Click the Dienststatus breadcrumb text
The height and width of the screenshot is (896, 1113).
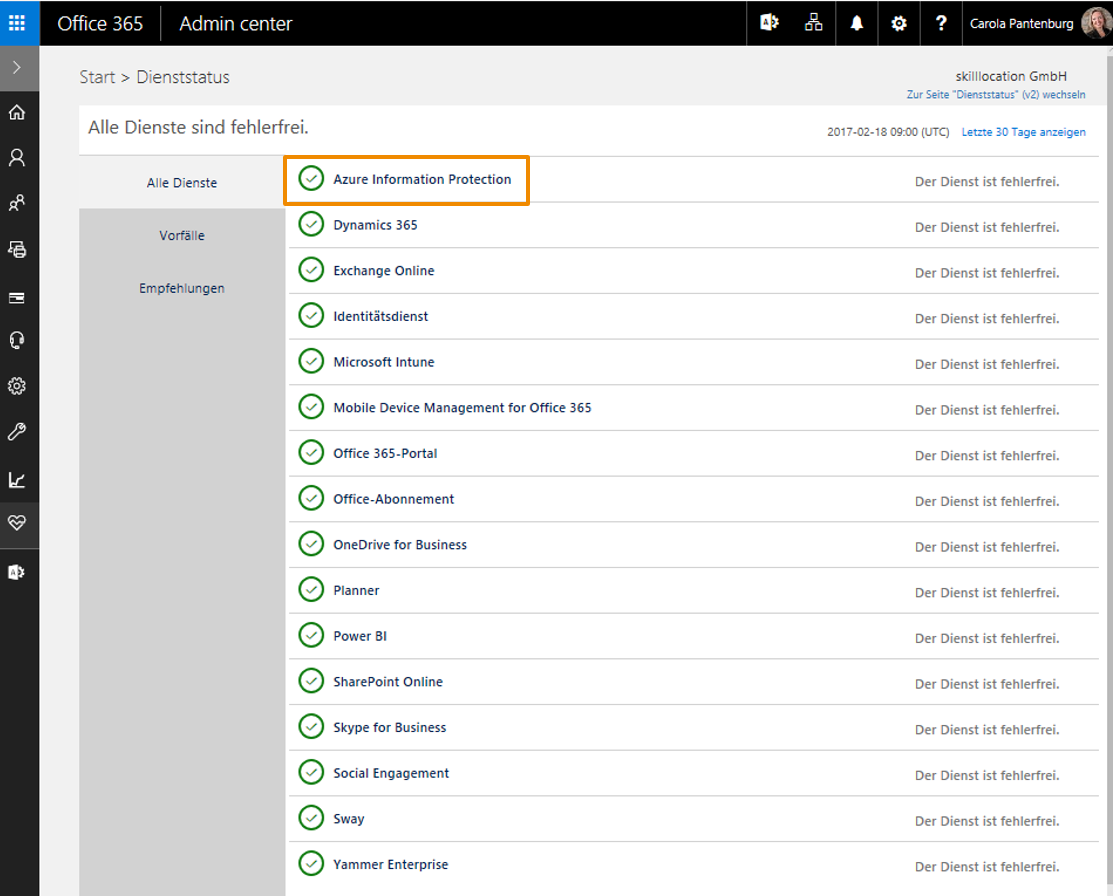[x=183, y=77]
